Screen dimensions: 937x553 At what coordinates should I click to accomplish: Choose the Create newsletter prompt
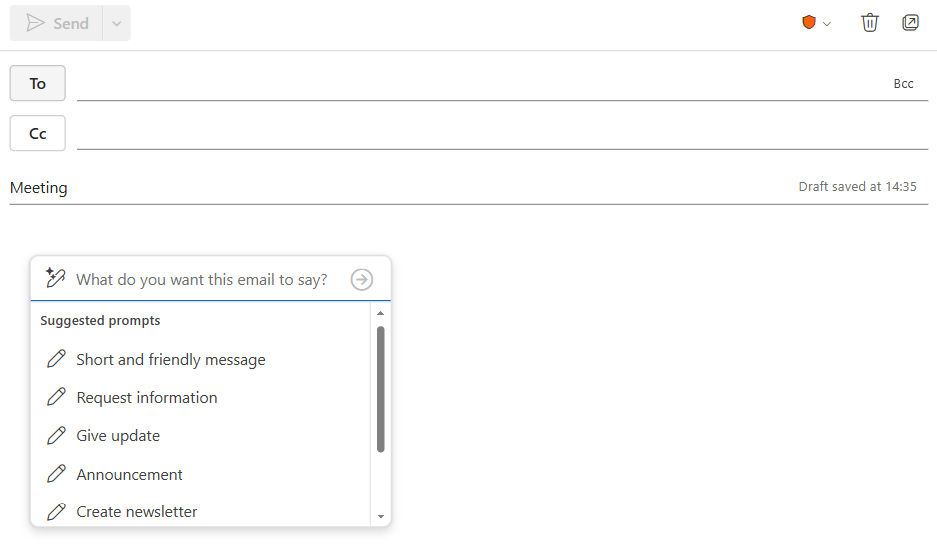(x=137, y=512)
